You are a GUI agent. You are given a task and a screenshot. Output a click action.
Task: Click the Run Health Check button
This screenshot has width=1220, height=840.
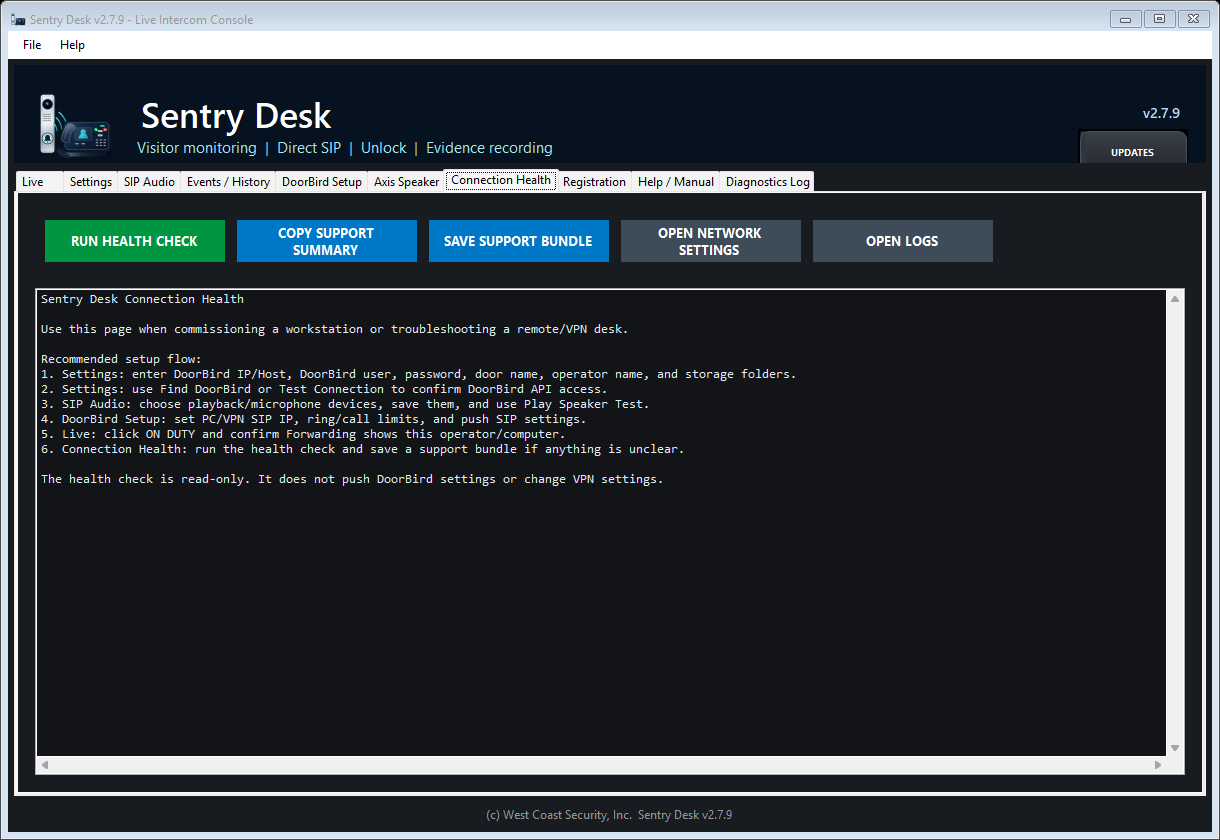coord(135,241)
